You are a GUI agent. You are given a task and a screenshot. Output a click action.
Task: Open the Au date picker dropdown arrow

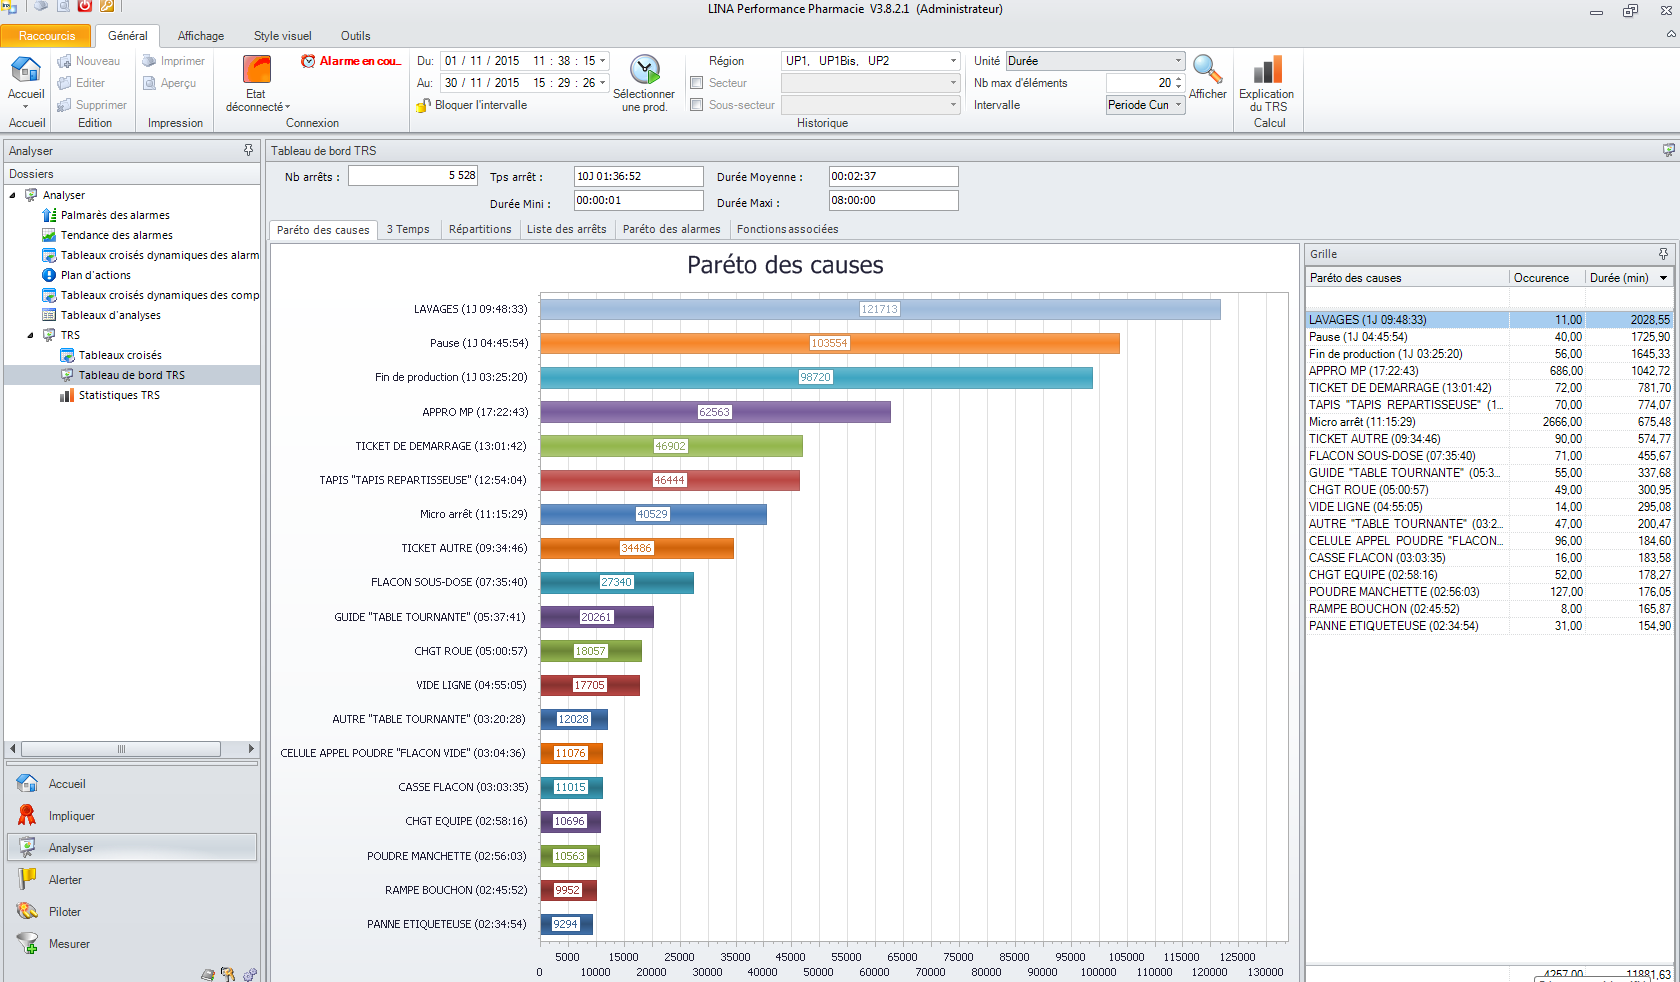click(x=602, y=83)
